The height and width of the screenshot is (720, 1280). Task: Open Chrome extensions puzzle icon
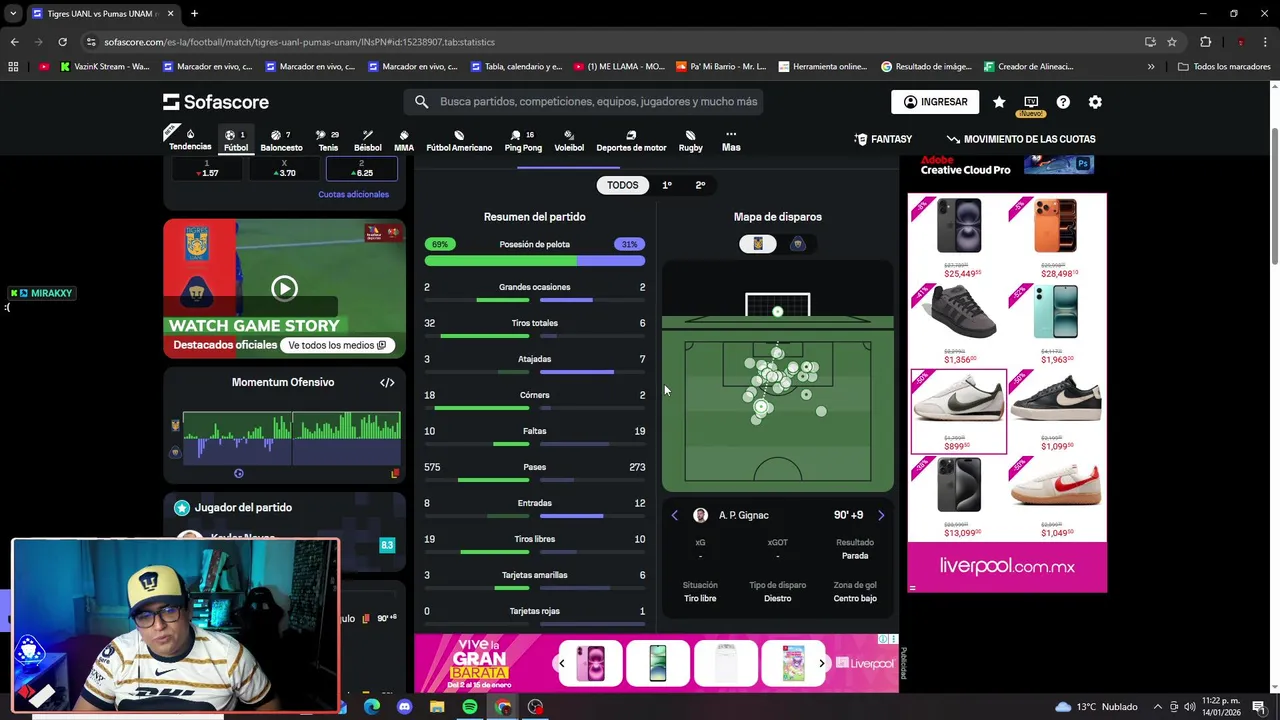(x=1205, y=42)
